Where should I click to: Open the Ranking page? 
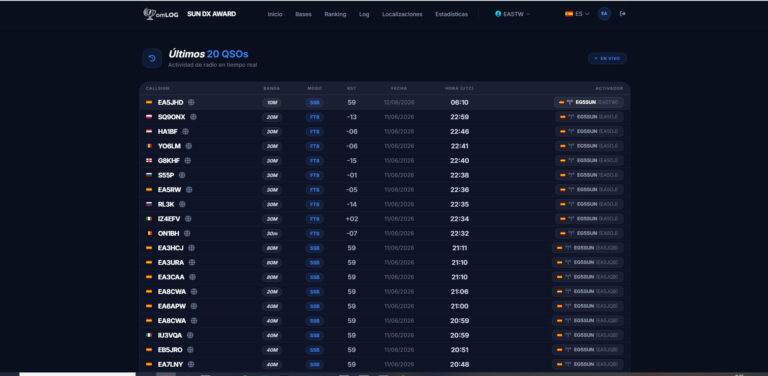coord(335,14)
